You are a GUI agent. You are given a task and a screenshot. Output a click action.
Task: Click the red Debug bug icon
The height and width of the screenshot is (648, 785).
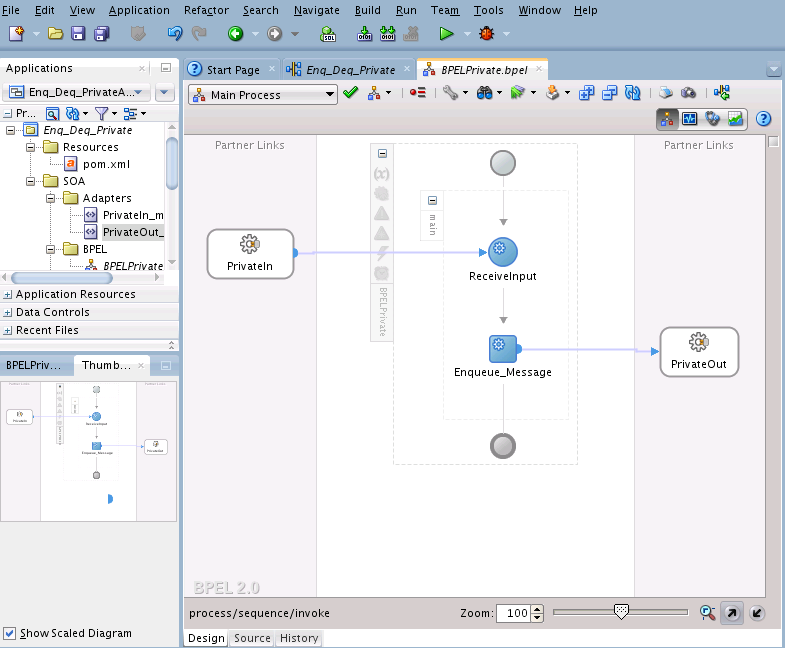487,34
